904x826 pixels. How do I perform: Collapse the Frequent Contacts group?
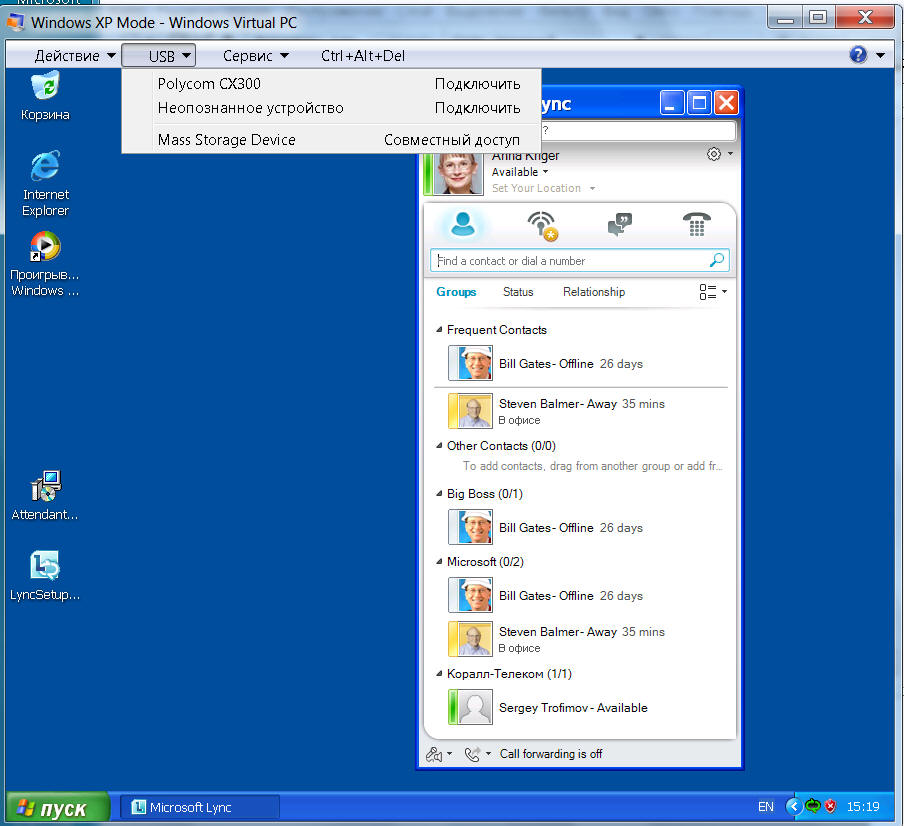click(439, 330)
